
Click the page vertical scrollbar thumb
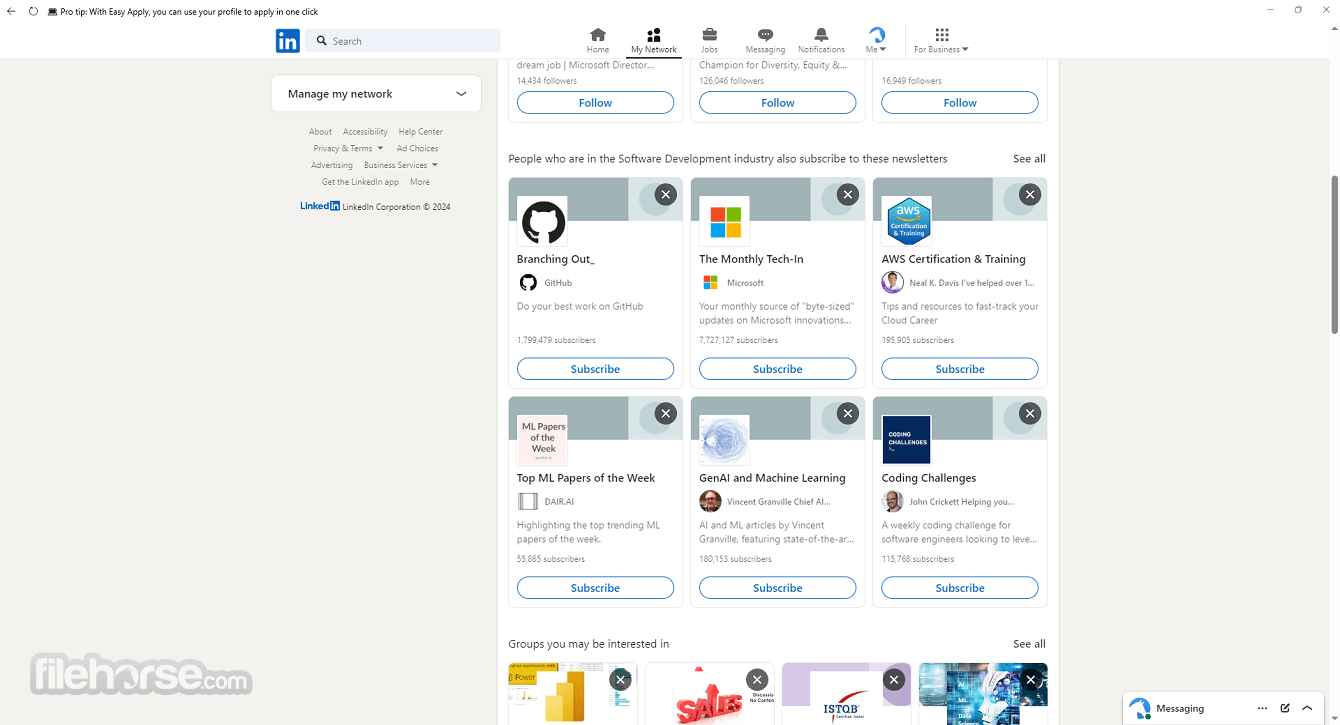[1334, 255]
